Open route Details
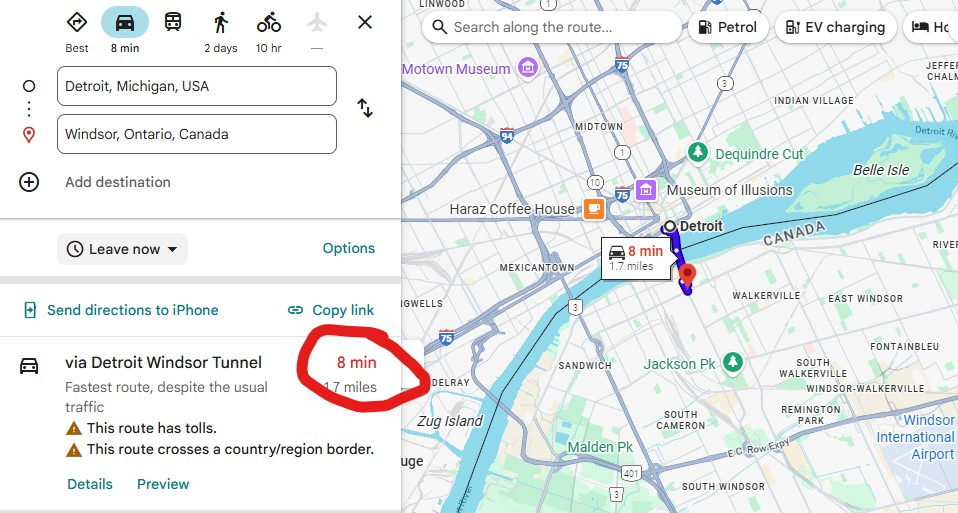958x513 pixels. 90,484
